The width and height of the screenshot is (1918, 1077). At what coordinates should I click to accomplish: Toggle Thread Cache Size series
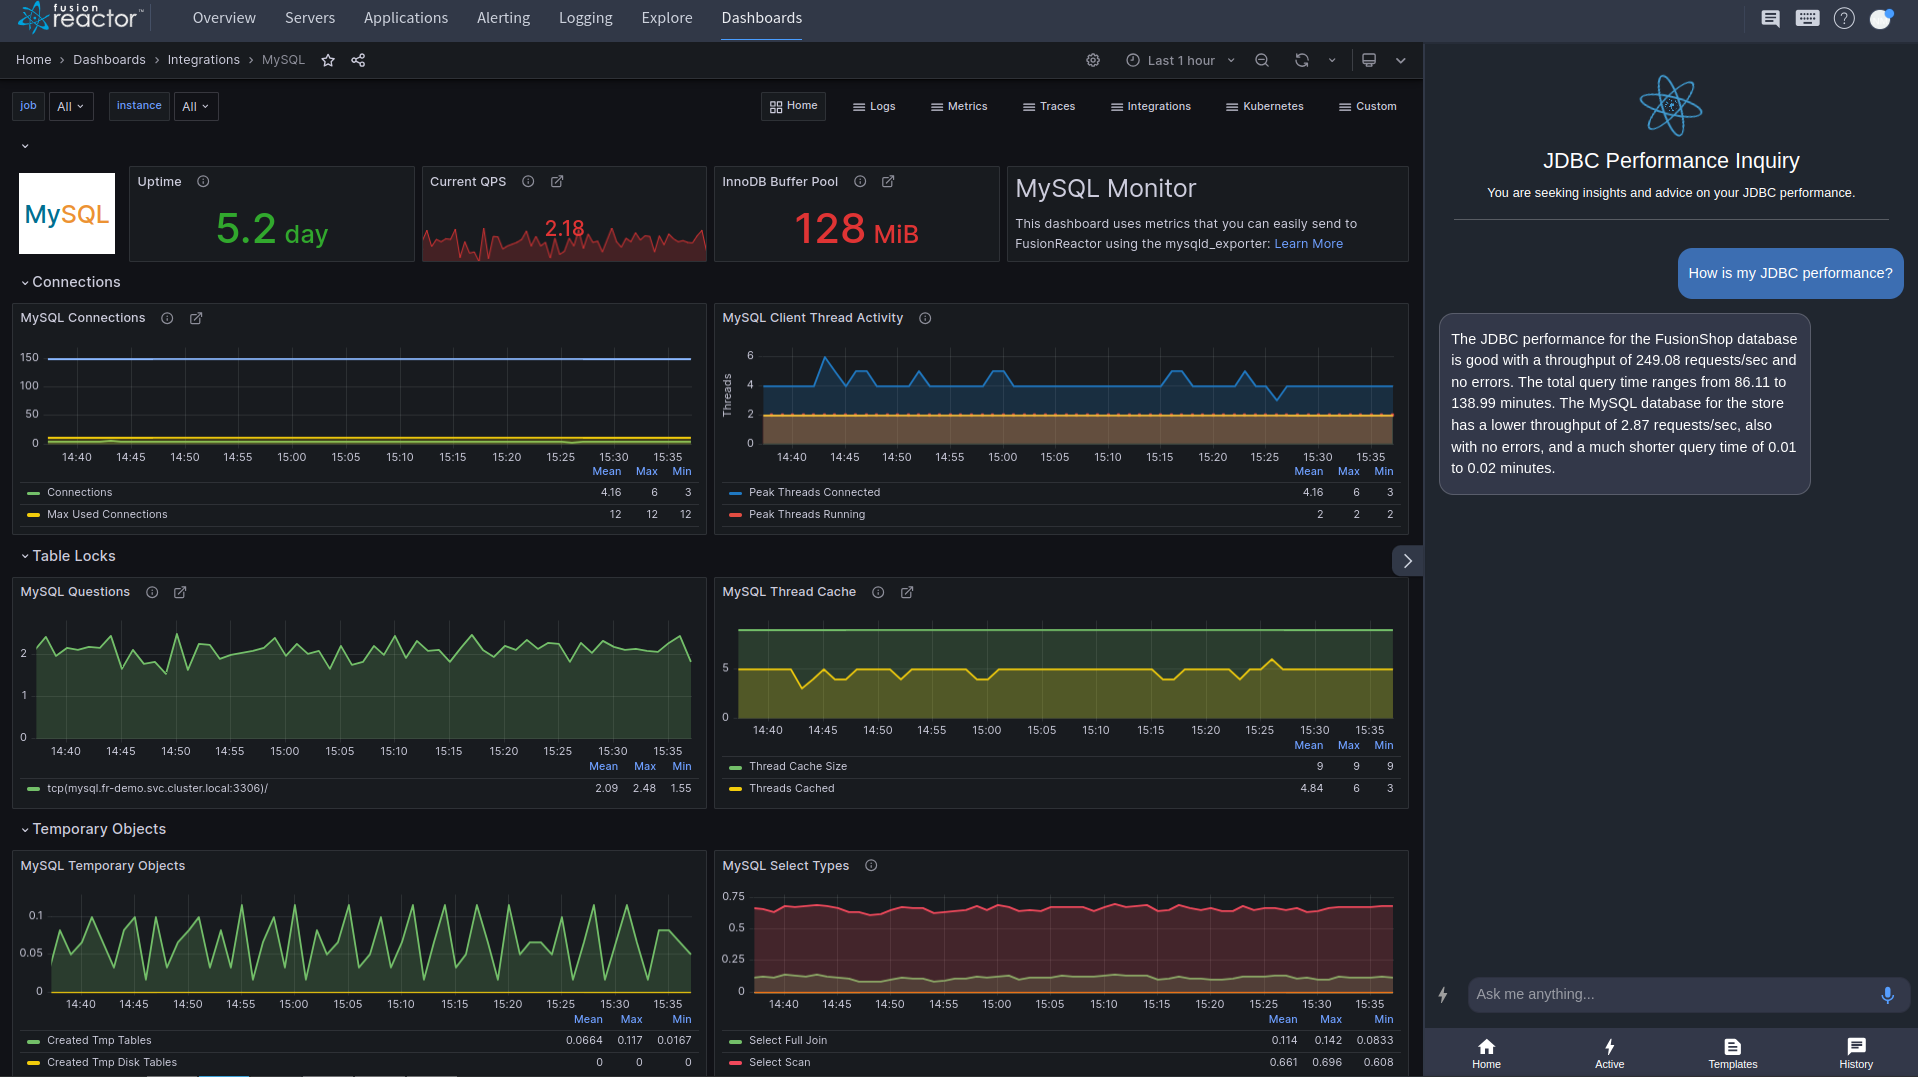click(x=797, y=766)
